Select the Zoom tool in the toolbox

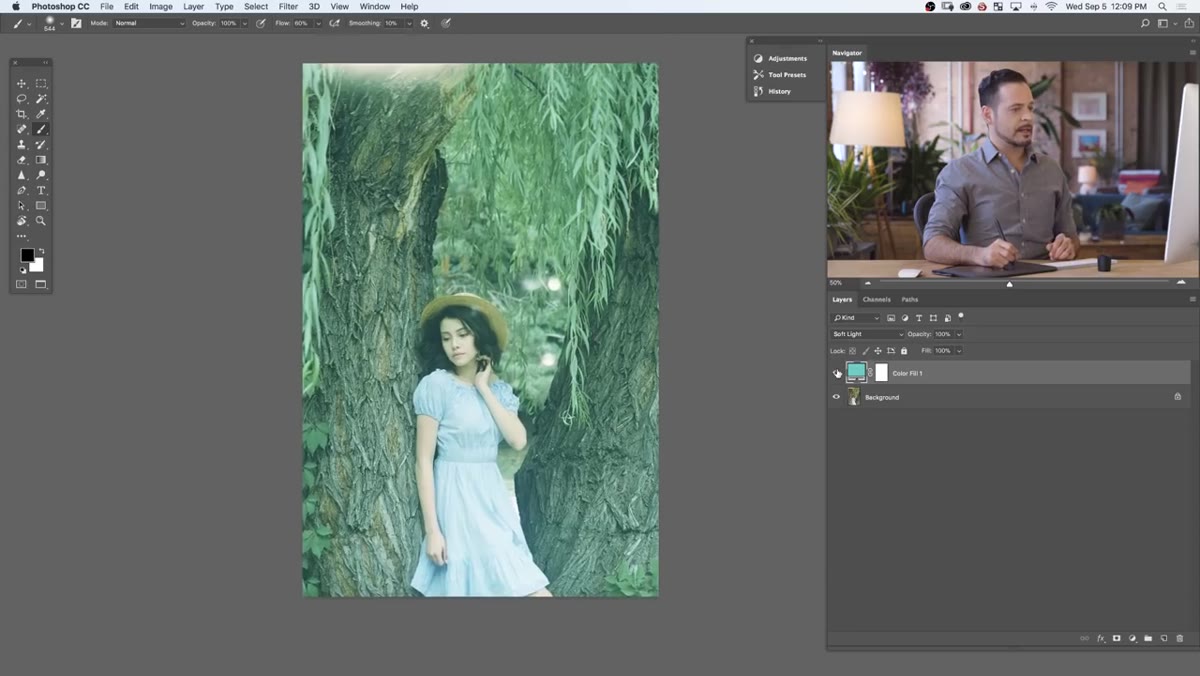41,220
